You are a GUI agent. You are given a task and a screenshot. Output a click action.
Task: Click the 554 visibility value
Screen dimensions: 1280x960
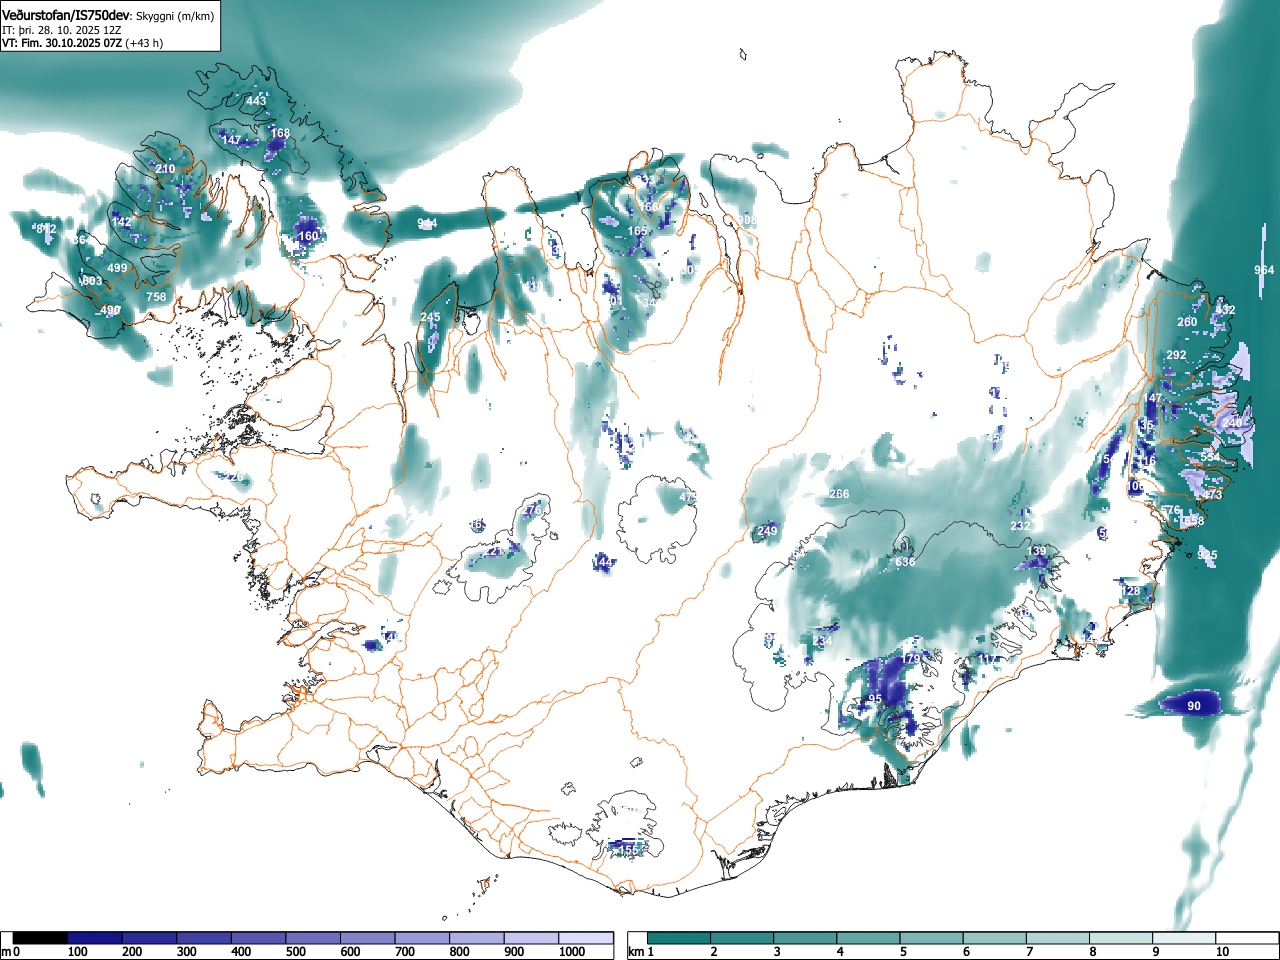(x=1210, y=457)
